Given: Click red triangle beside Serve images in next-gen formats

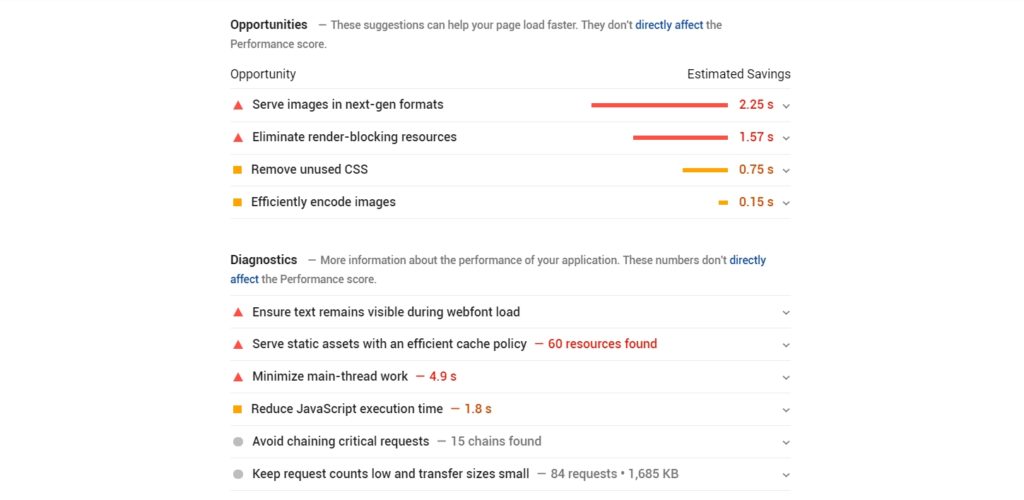Looking at the screenshot, I should pos(238,105).
